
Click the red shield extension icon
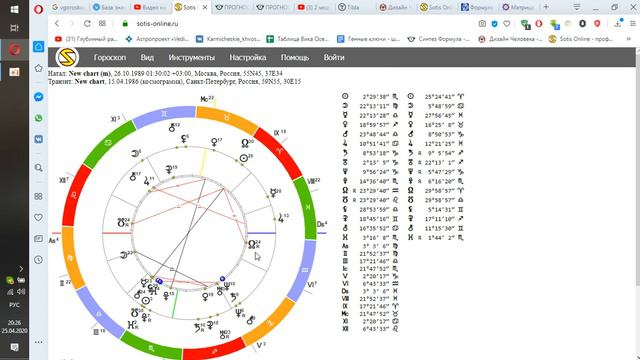click(x=597, y=24)
